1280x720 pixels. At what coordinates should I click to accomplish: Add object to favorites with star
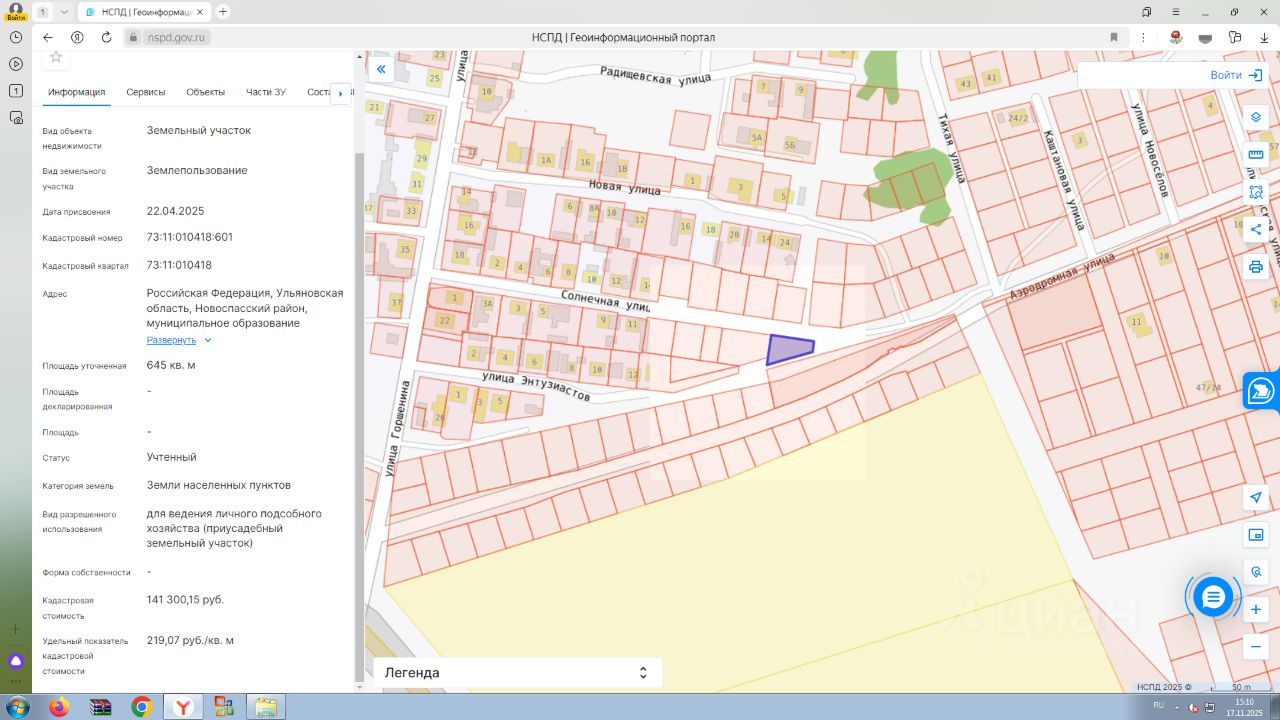click(56, 57)
